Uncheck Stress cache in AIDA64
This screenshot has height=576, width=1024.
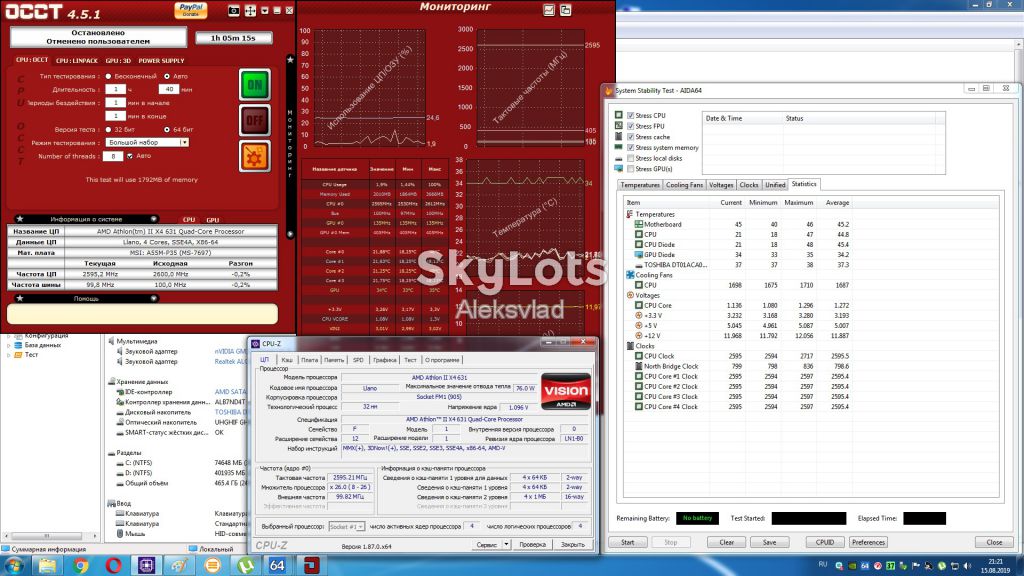click(630, 137)
